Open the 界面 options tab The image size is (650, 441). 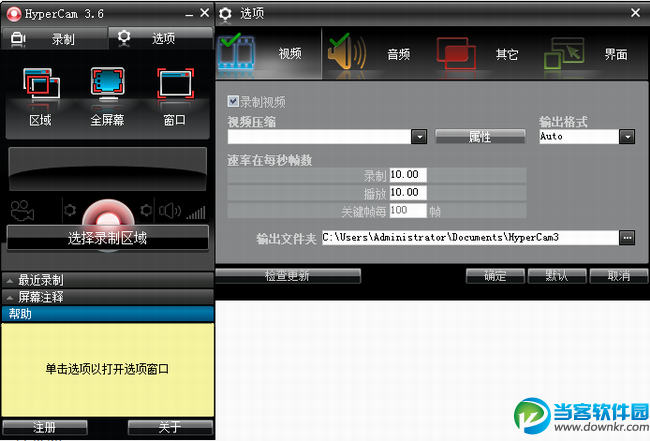(x=593, y=54)
